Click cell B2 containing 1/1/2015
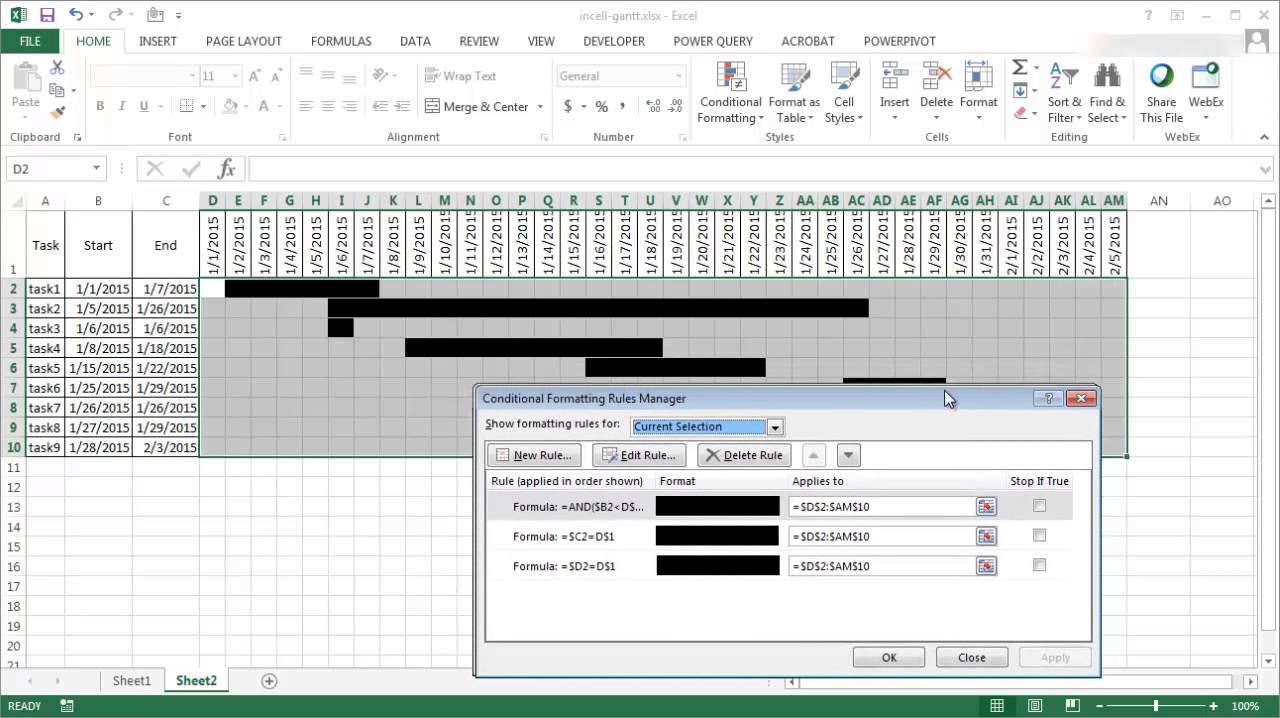The image size is (1280, 718). coord(98,289)
